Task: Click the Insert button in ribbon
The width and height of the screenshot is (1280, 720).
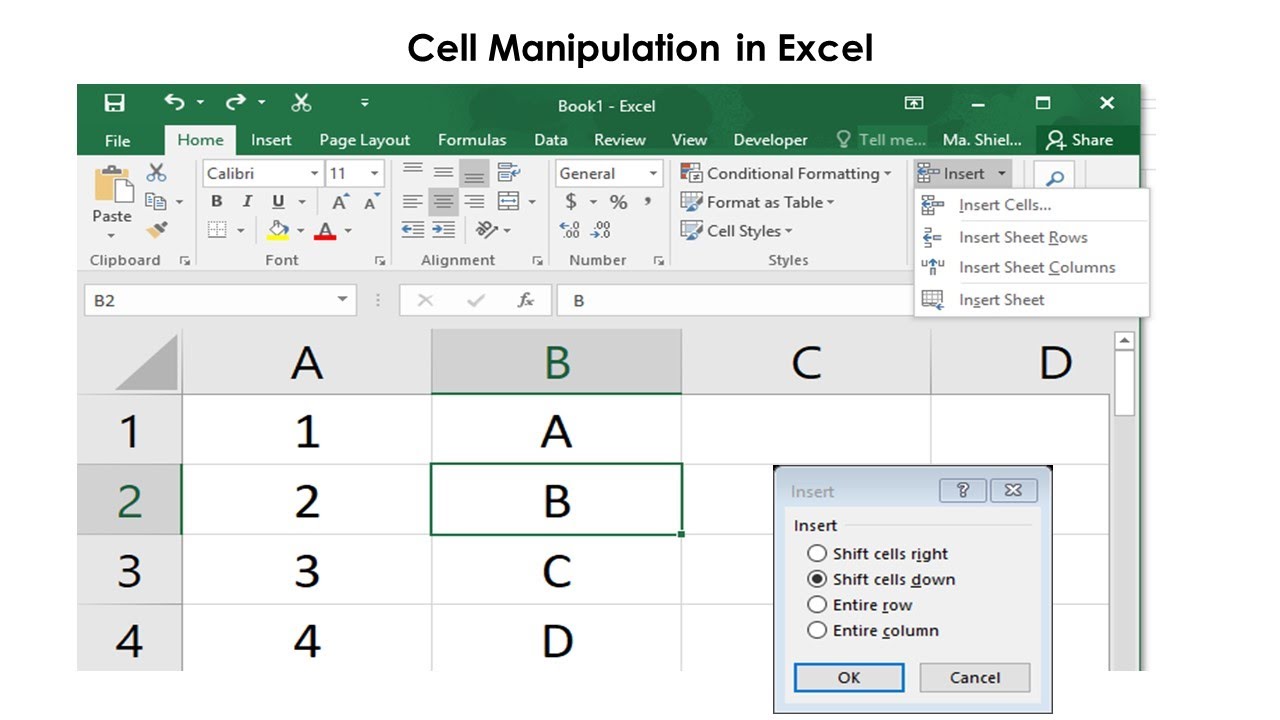Action: pyautogui.click(x=962, y=173)
